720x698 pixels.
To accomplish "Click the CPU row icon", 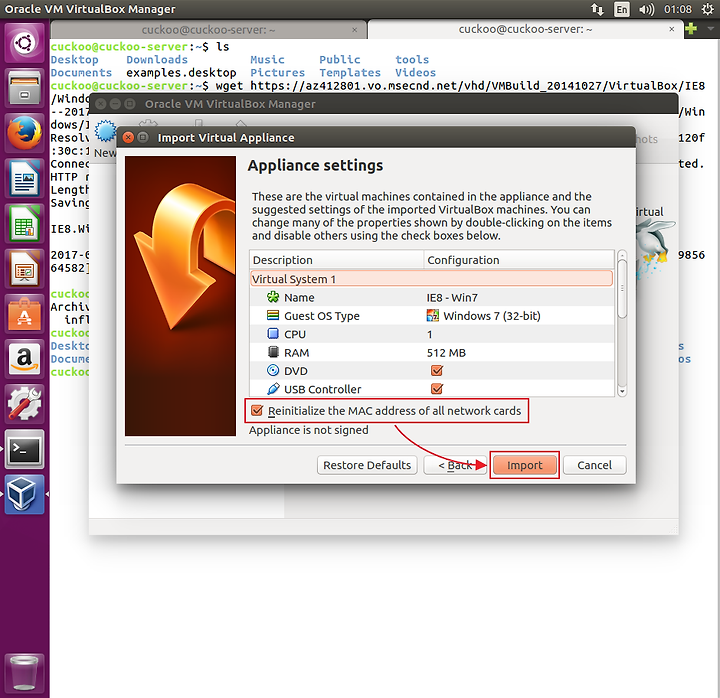I will (x=273, y=333).
